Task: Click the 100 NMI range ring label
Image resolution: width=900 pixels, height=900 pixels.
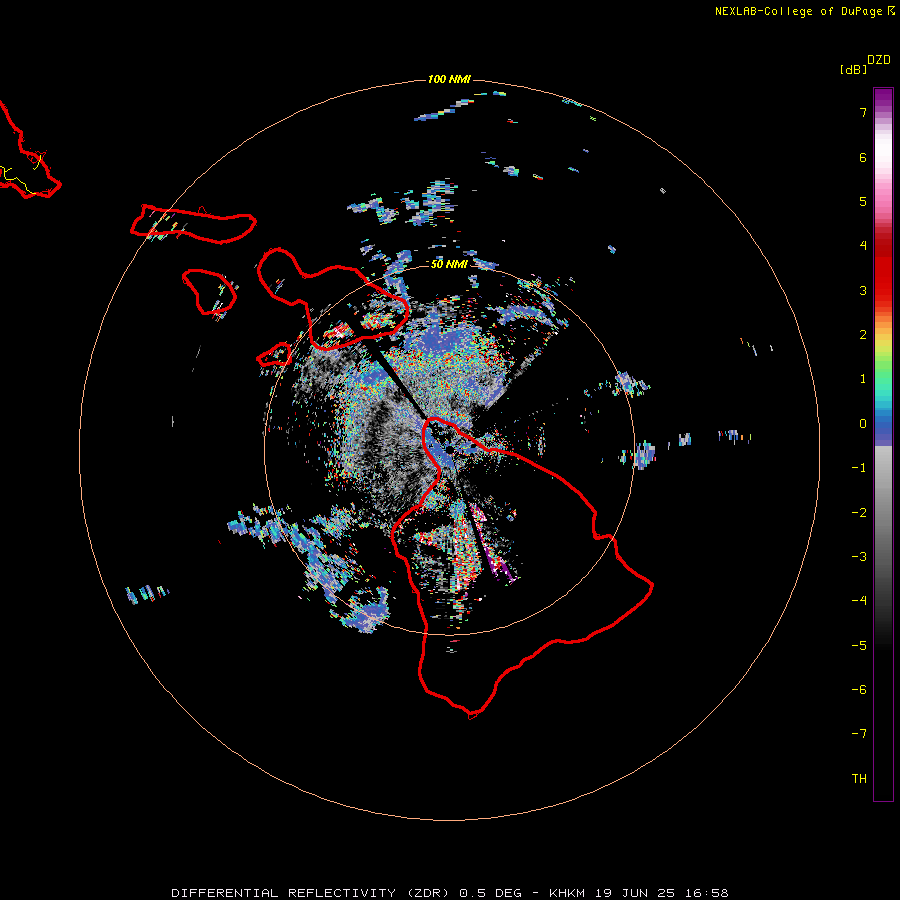Action: 449,79
